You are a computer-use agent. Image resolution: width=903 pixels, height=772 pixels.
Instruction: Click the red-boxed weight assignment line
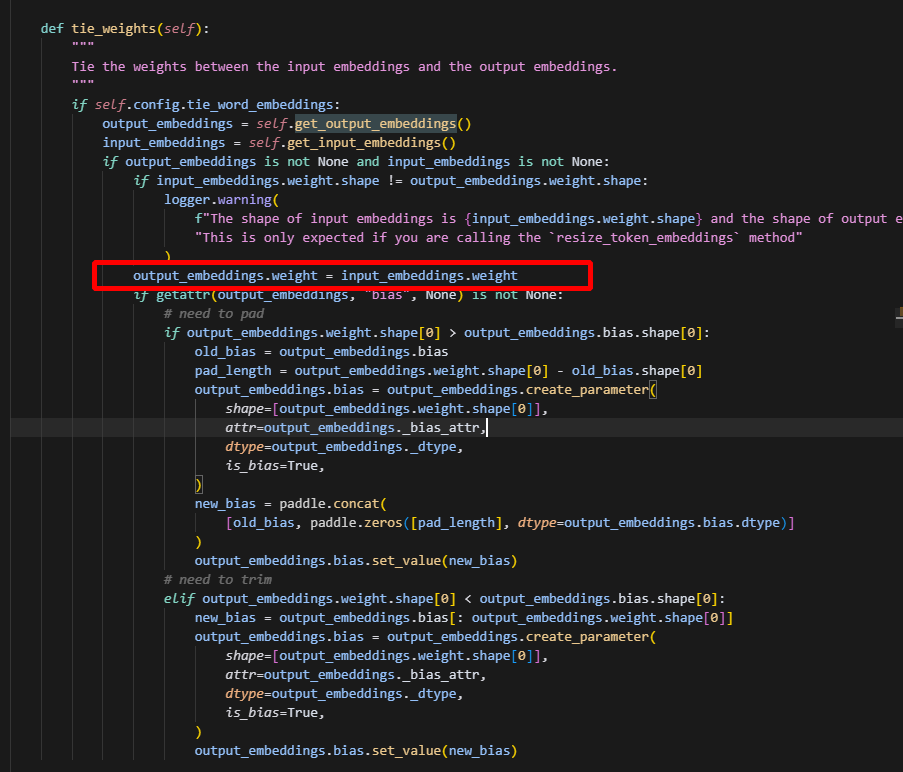click(x=325, y=275)
